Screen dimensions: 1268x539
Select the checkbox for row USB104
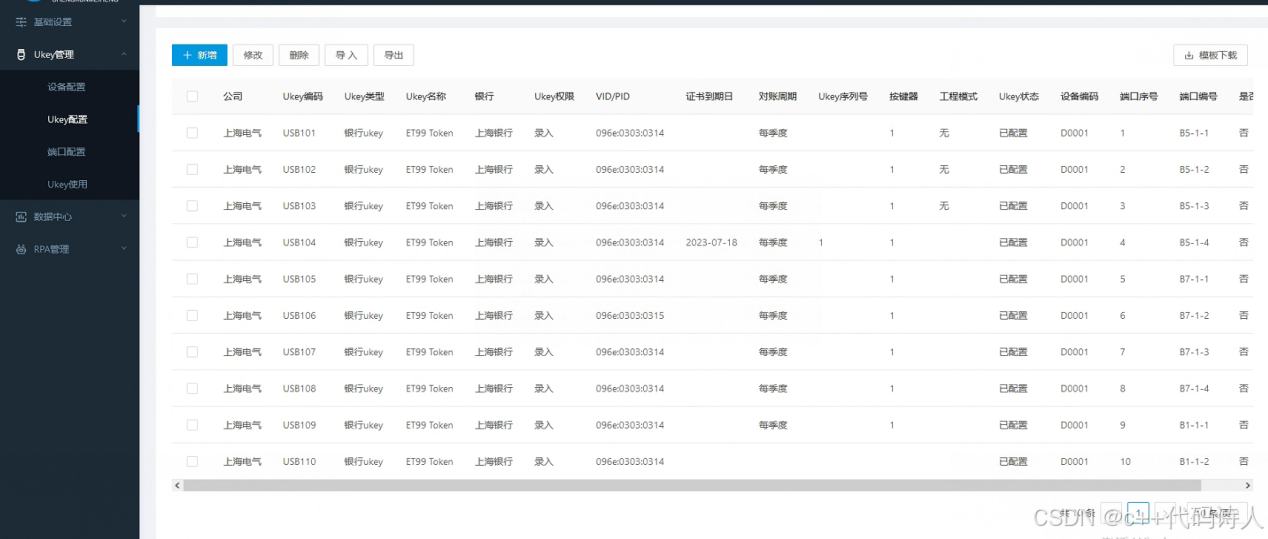192,243
